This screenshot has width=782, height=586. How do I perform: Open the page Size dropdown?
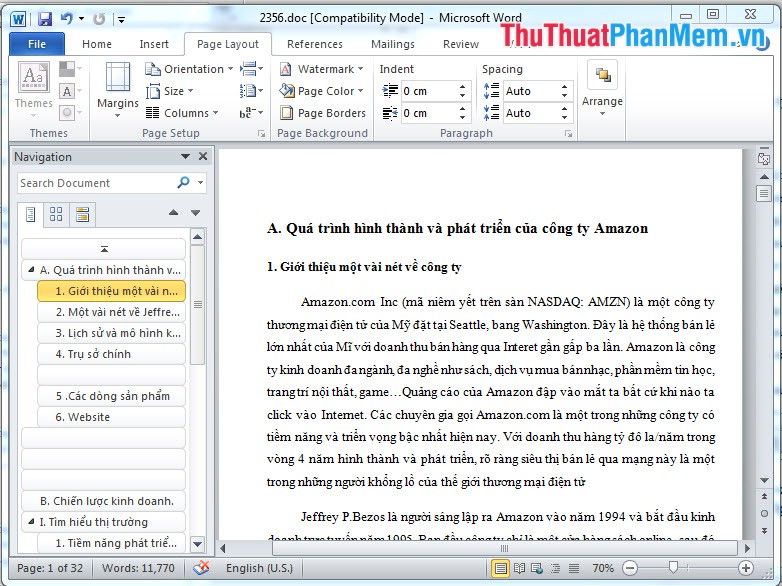click(x=170, y=91)
